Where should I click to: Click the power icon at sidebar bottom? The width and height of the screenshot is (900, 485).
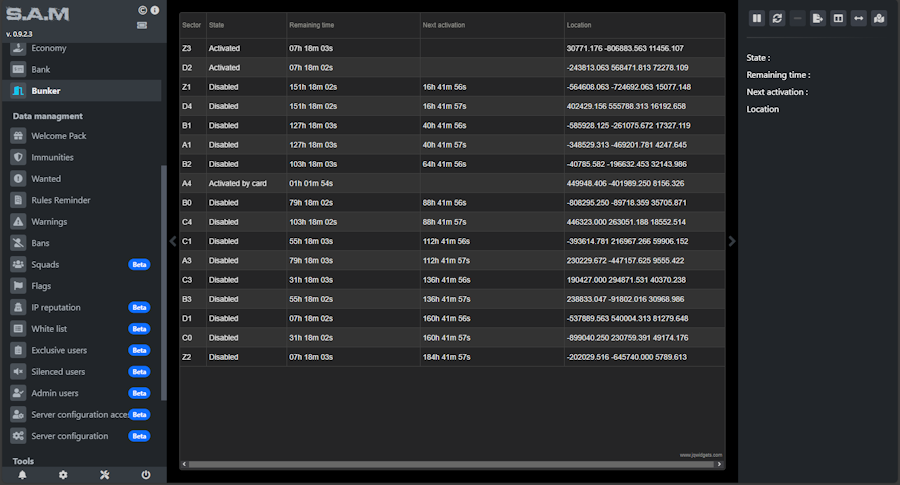tap(146, 475)
